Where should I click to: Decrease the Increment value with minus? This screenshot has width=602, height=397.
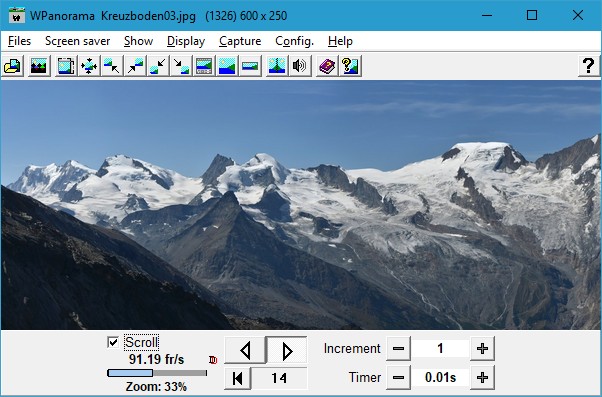click(x=398, y=349)
